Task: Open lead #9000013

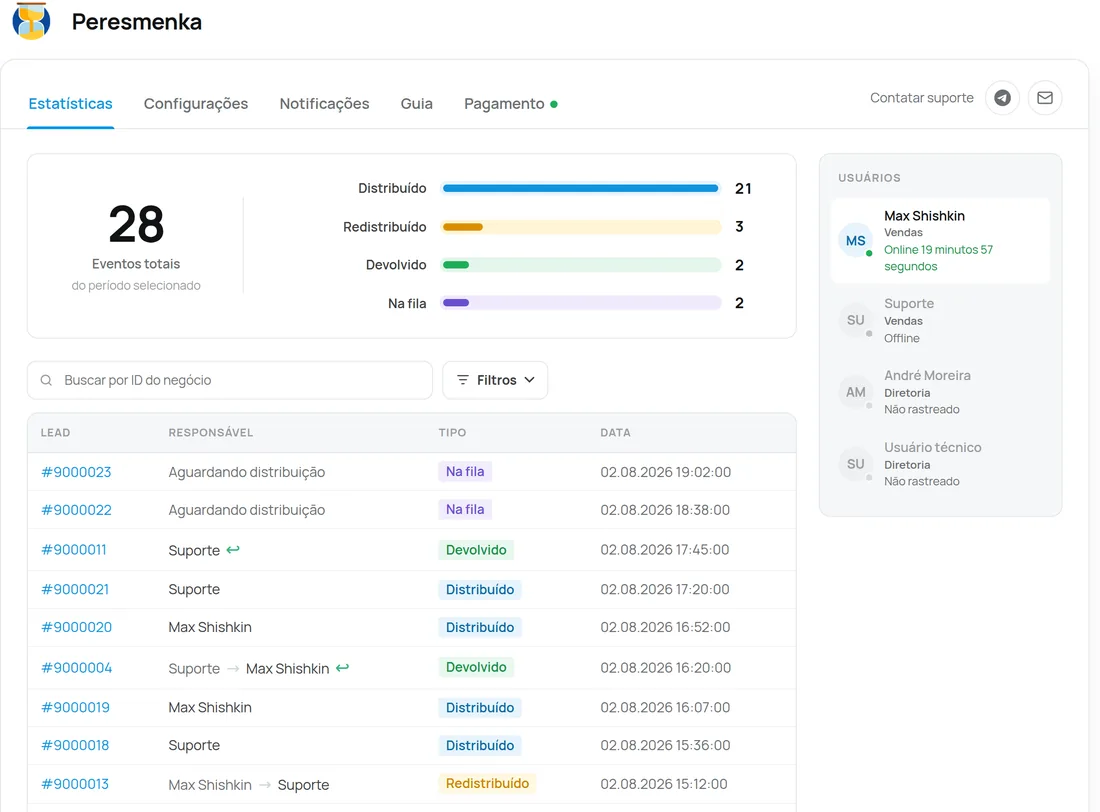Action: (75, 784)
